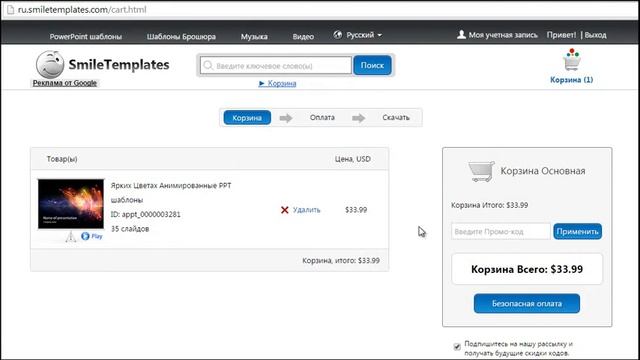
Task: Click the red X delete icon
Action: point(284,210)
